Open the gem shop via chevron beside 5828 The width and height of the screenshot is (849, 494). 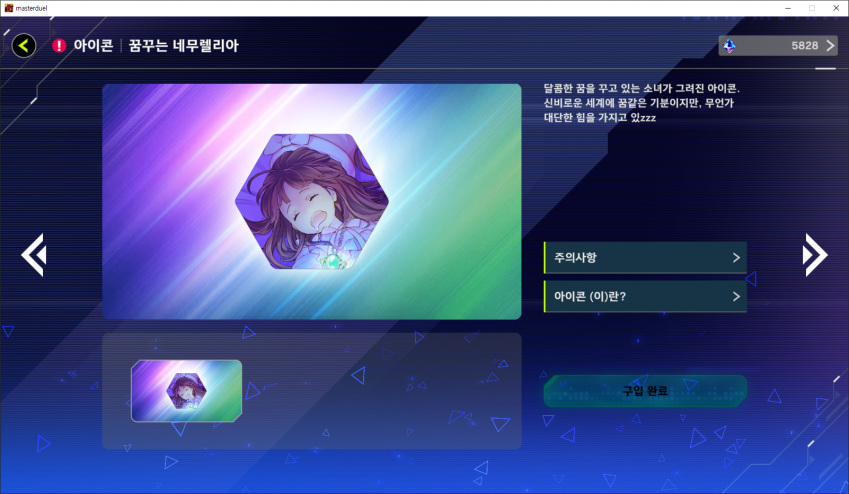click(830, 46)
